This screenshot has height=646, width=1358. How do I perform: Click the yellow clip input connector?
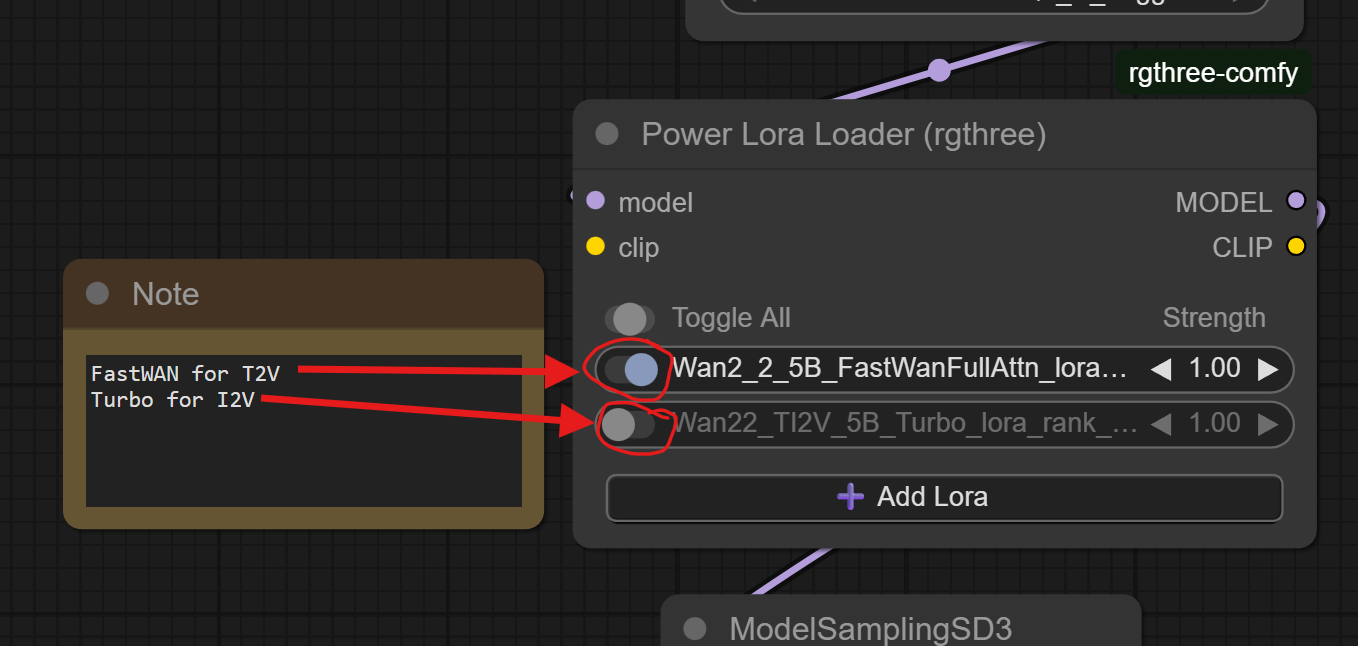tap(596, 246)
